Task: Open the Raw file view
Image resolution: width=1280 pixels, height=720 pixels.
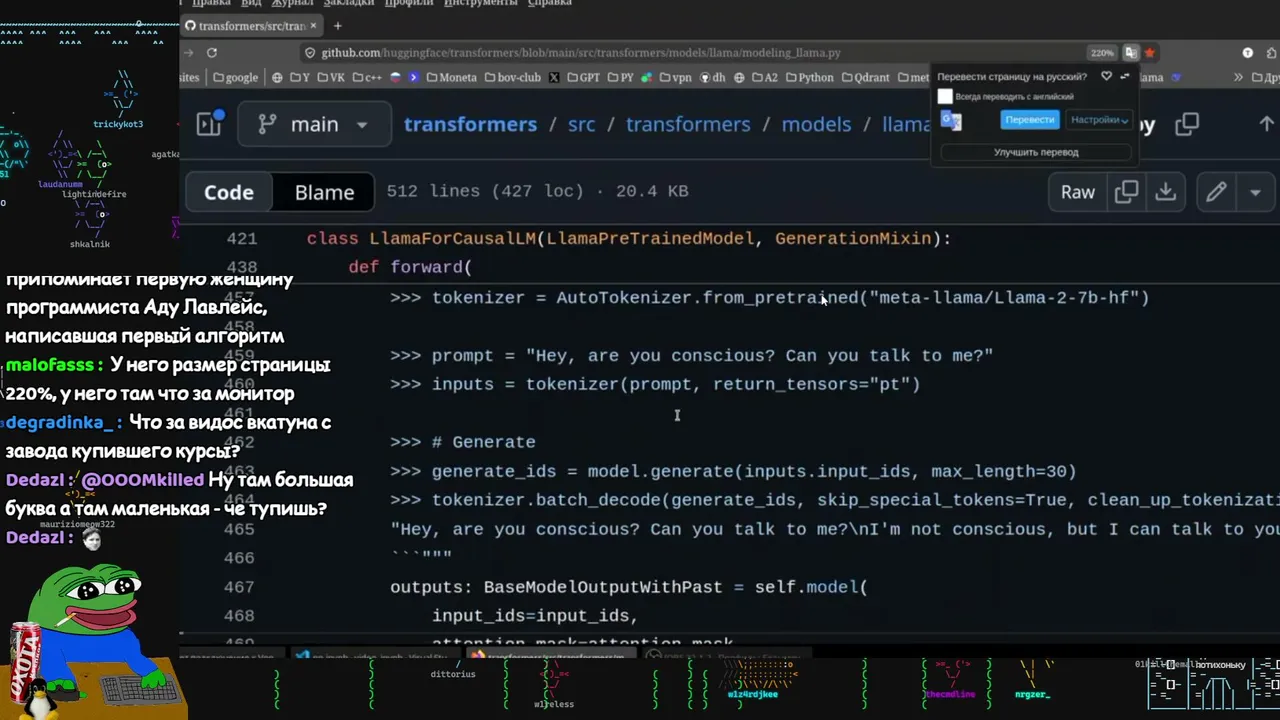Action: pyautogui.click(x=1077, y=192)
